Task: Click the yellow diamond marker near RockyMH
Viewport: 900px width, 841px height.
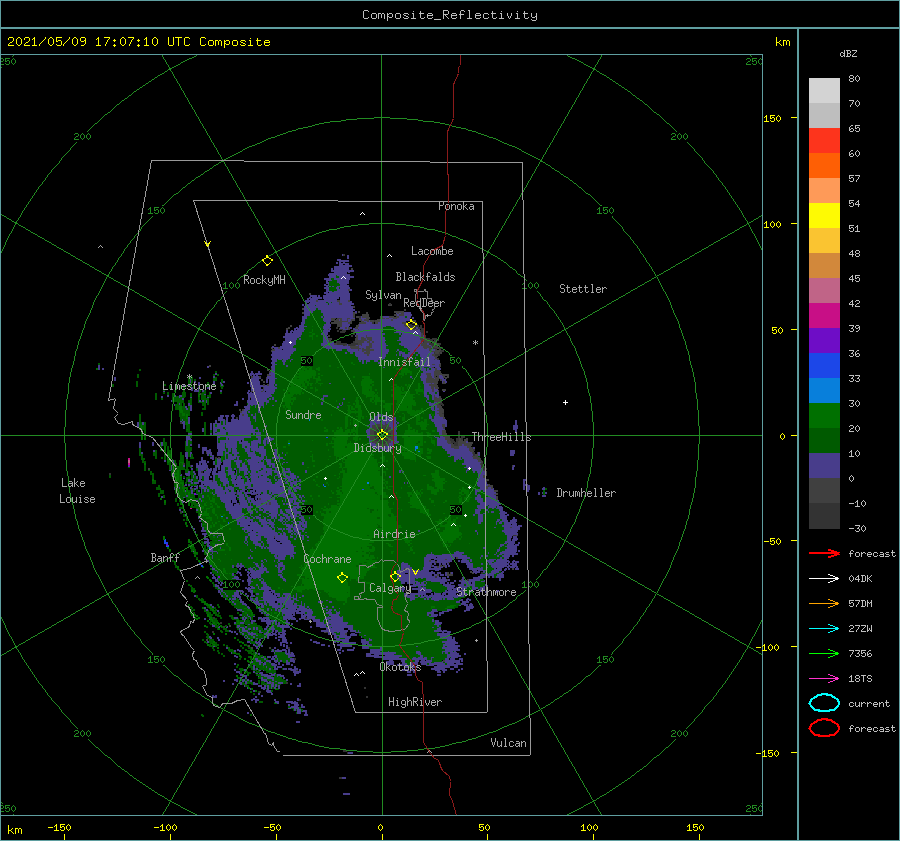Action: coord(267,261)
